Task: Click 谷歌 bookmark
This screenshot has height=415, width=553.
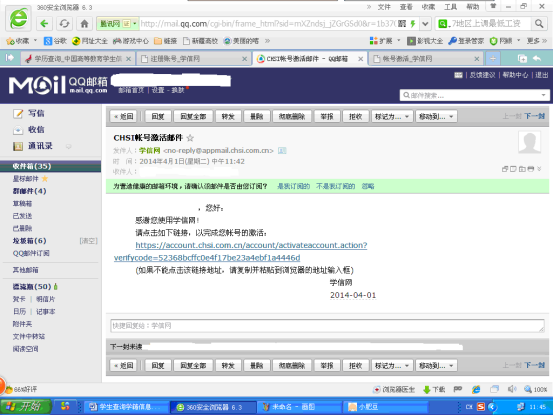Action: 55,41
